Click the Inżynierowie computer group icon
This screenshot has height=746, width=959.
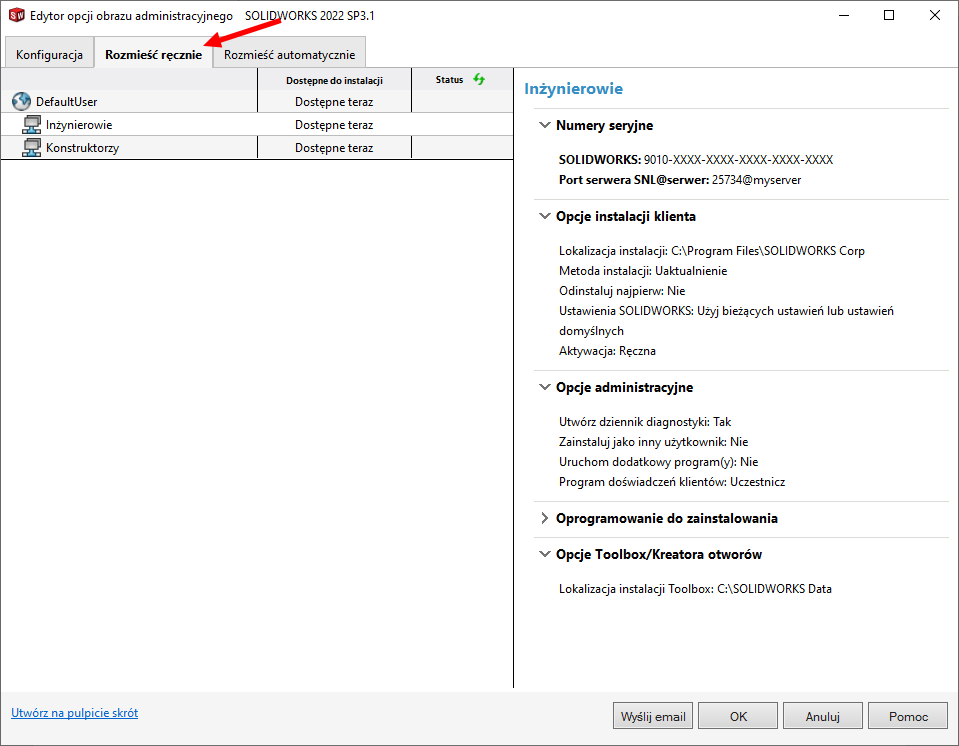pos(32,125)
